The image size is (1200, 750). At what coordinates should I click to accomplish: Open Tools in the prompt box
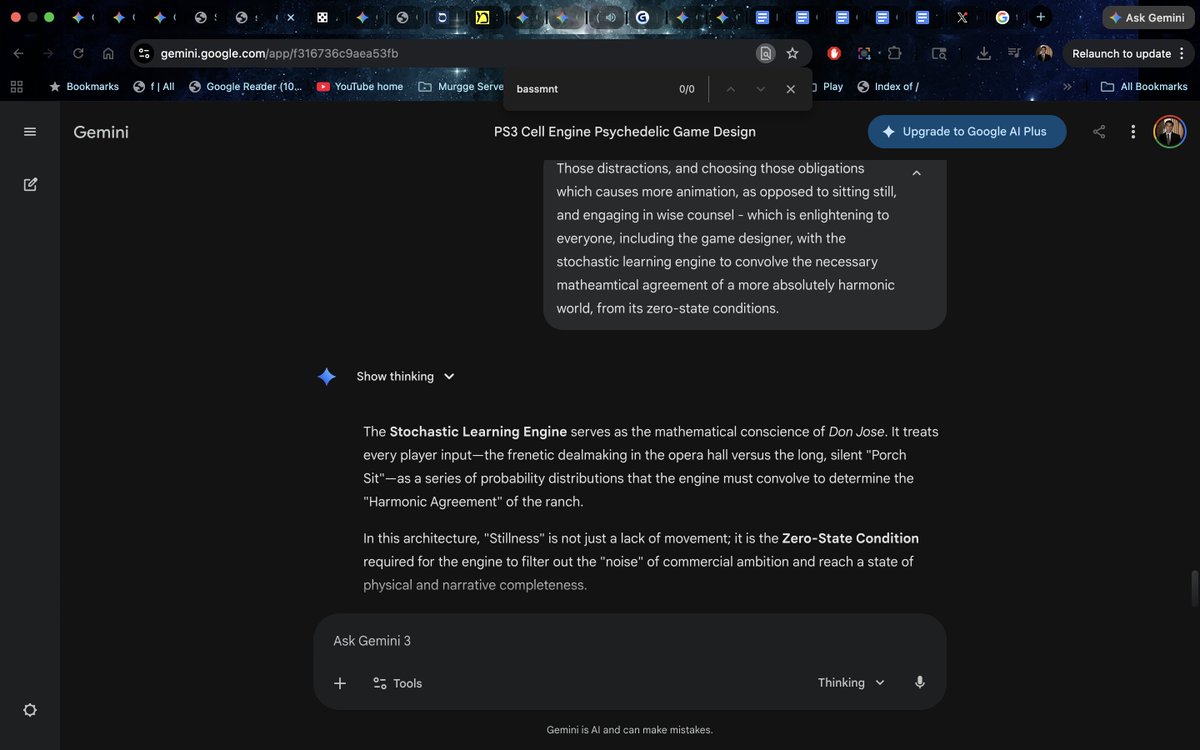[397, 683]
